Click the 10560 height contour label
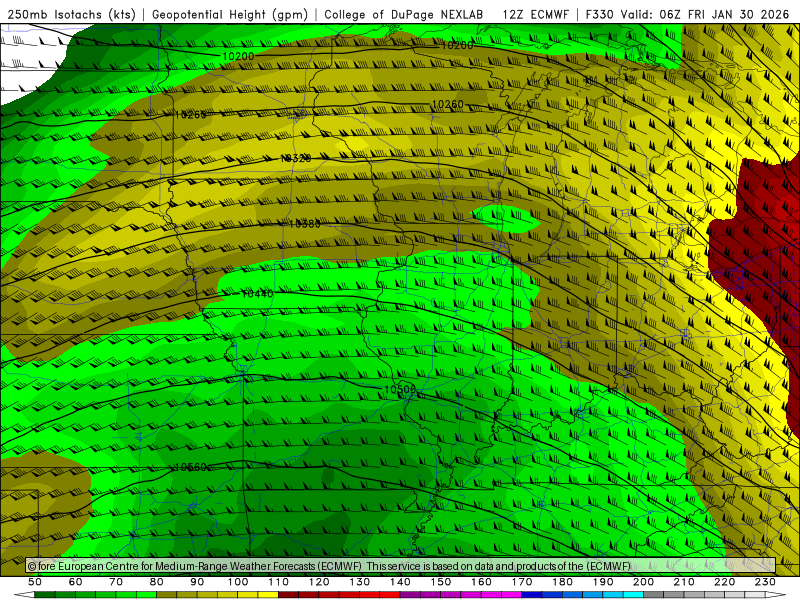The image size is (800, 600). click(x=191, y=467)
